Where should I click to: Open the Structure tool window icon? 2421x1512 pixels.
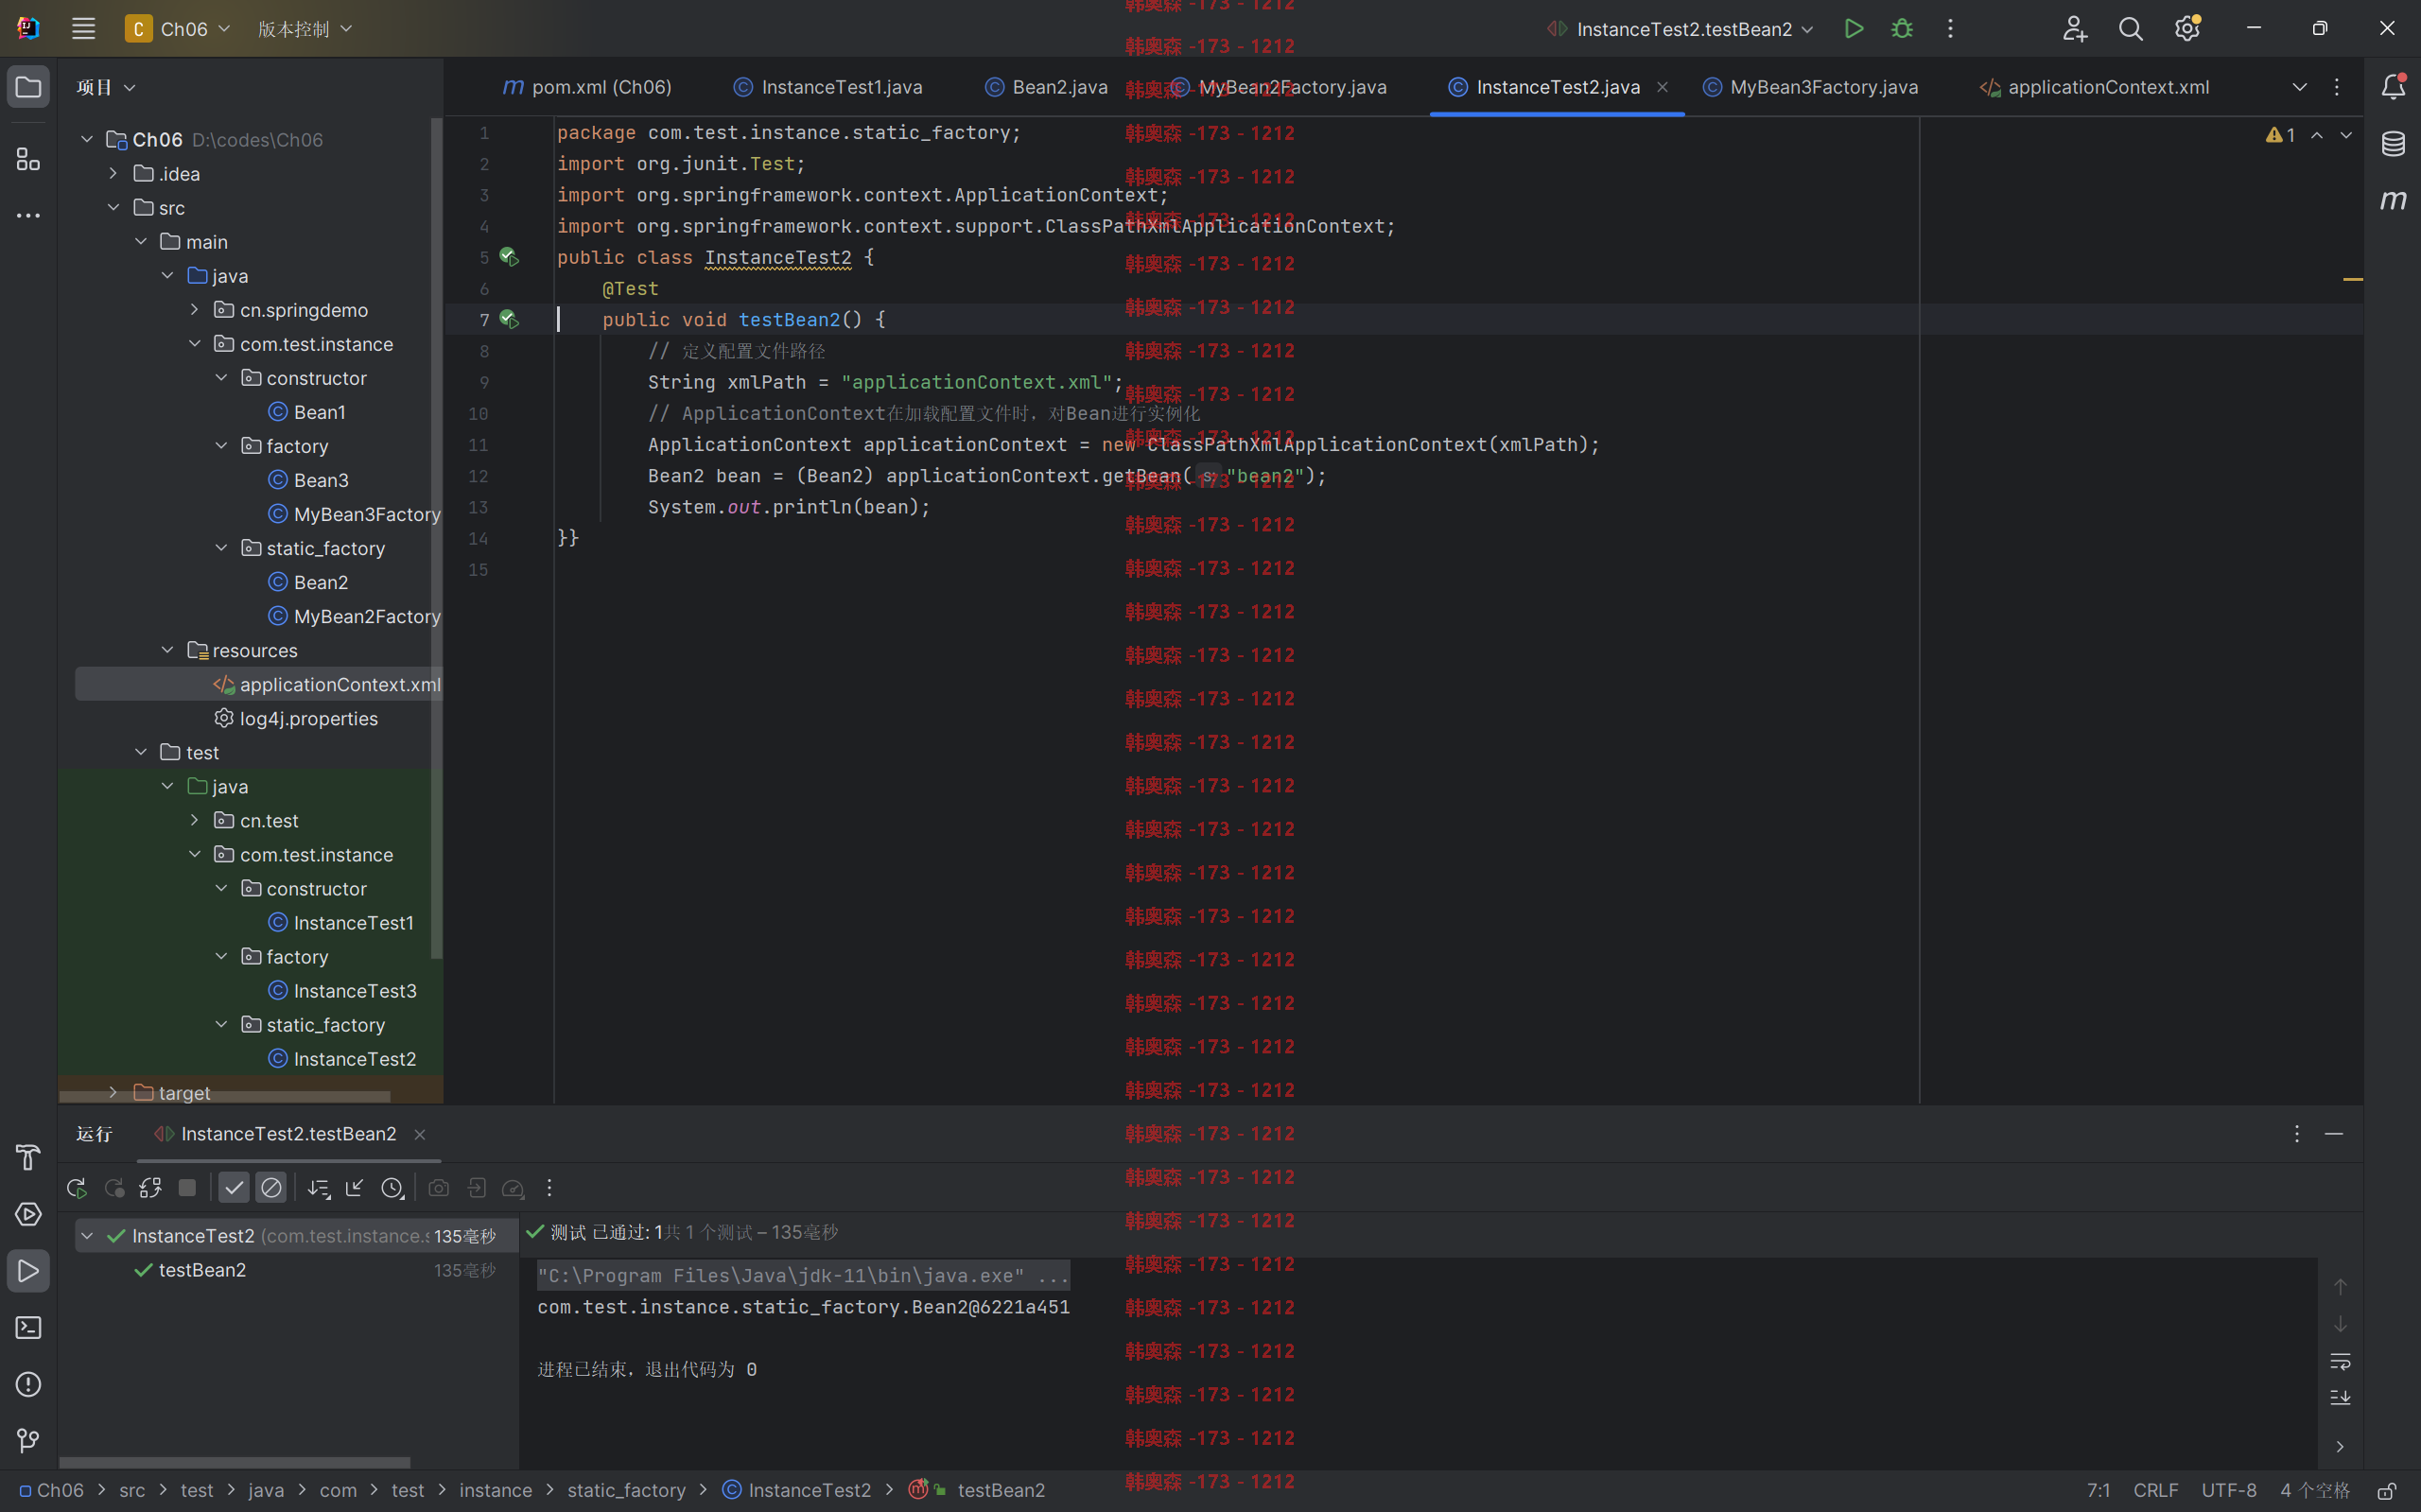click(28, 159)
